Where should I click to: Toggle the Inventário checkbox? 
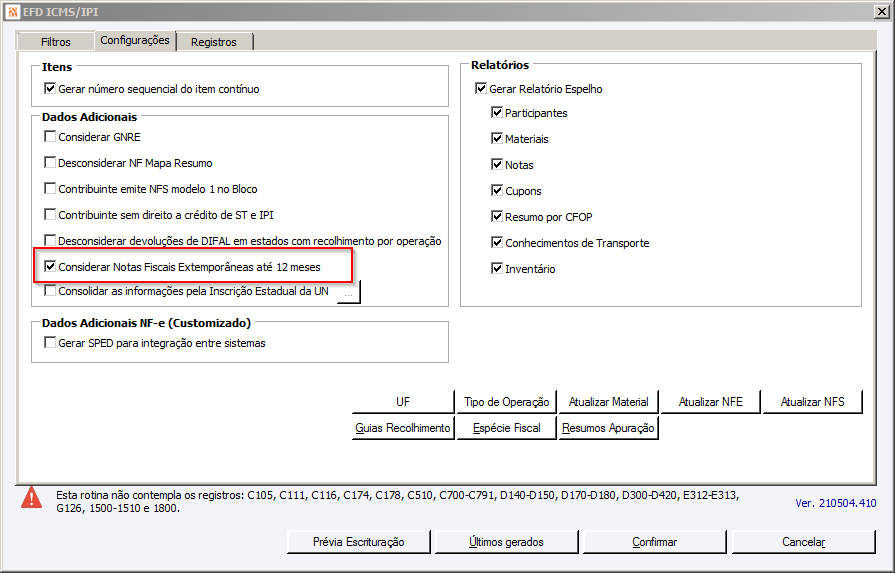coord(497,269)
